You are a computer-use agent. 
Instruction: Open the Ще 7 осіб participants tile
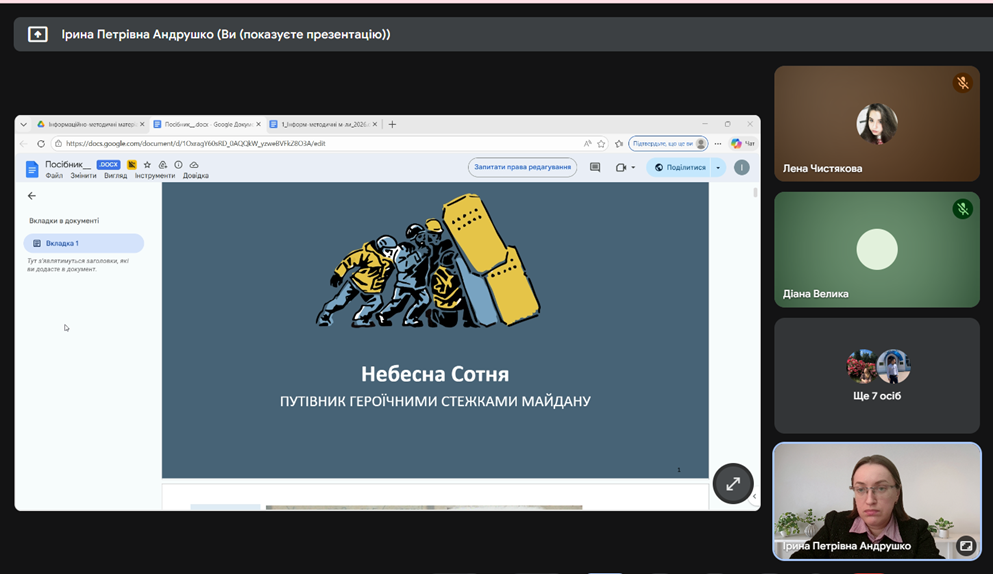tap(877, 375)
